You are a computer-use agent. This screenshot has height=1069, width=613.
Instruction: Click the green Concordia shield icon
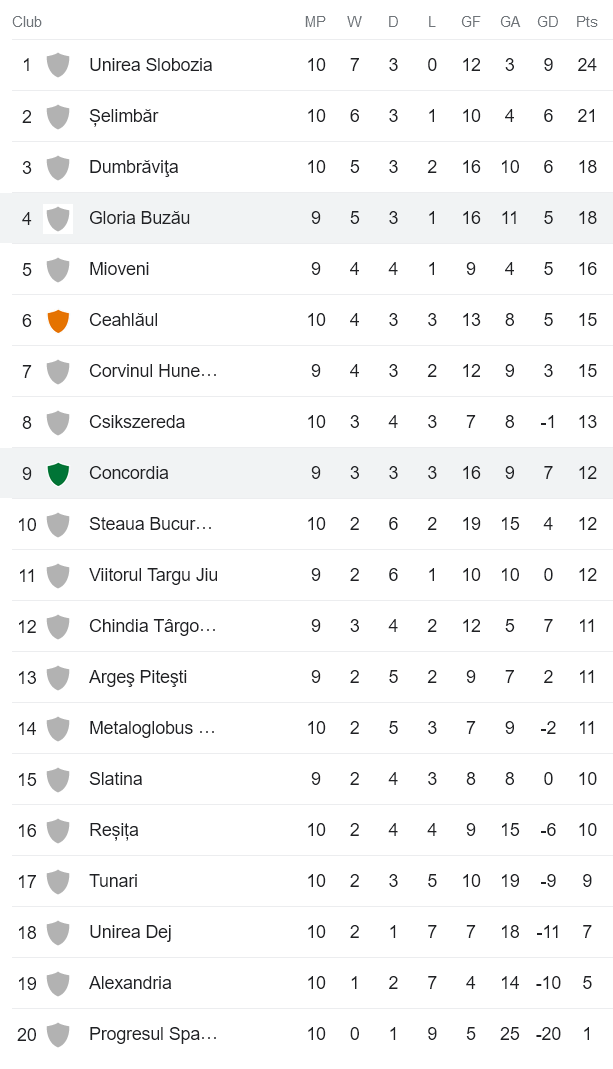coord(58,473)
